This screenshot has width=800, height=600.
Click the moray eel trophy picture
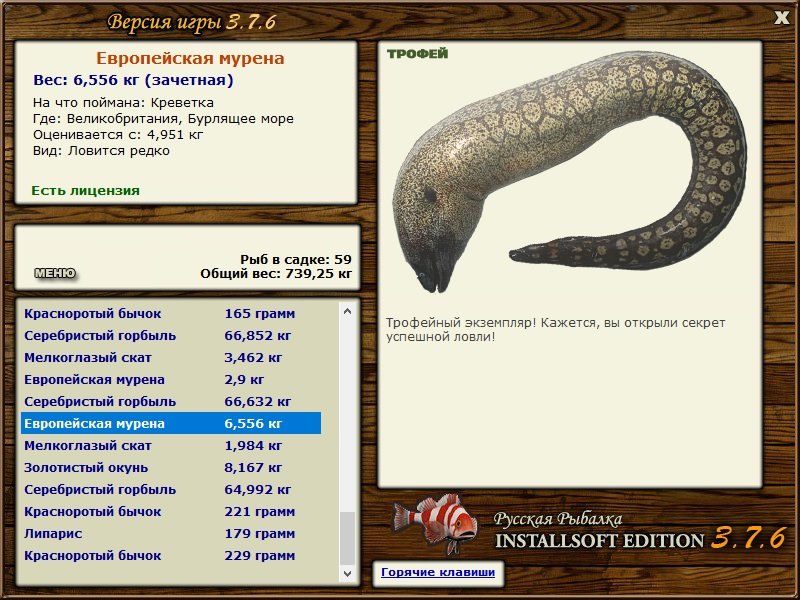569,171
